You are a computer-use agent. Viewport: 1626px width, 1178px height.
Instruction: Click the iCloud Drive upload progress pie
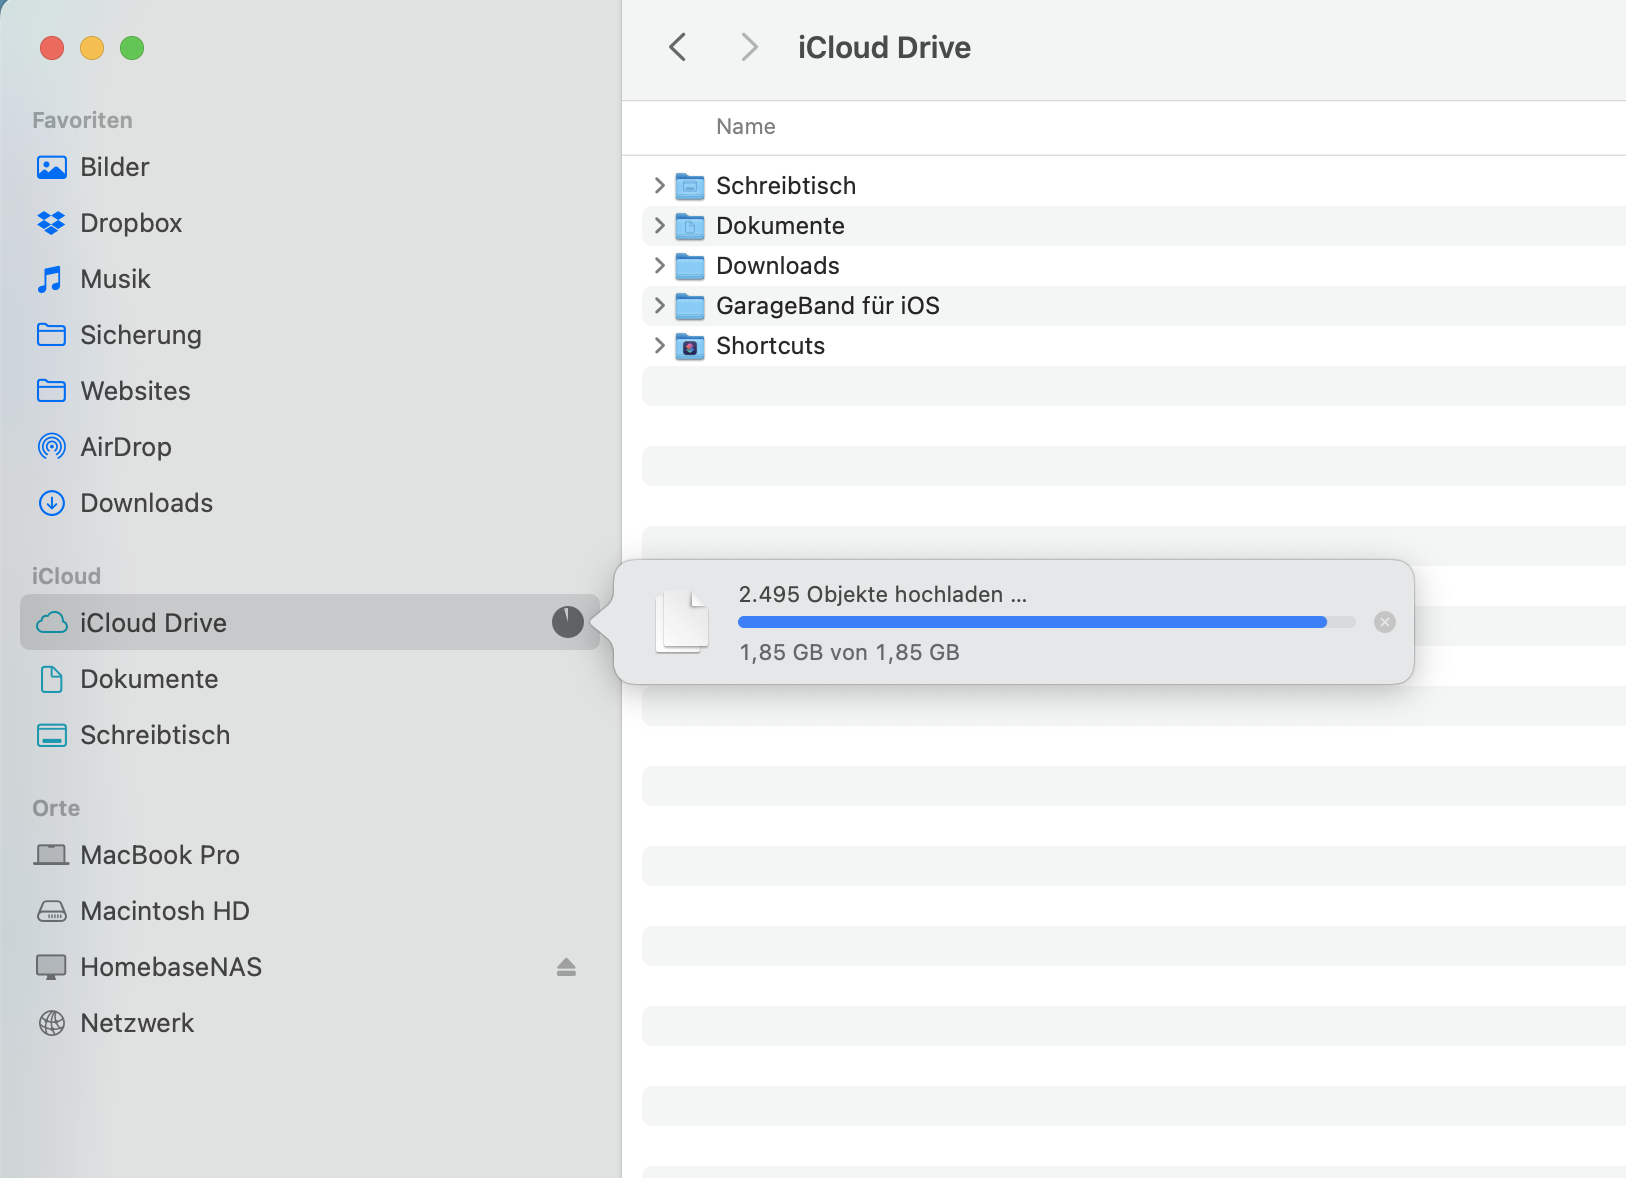(567, 622)
